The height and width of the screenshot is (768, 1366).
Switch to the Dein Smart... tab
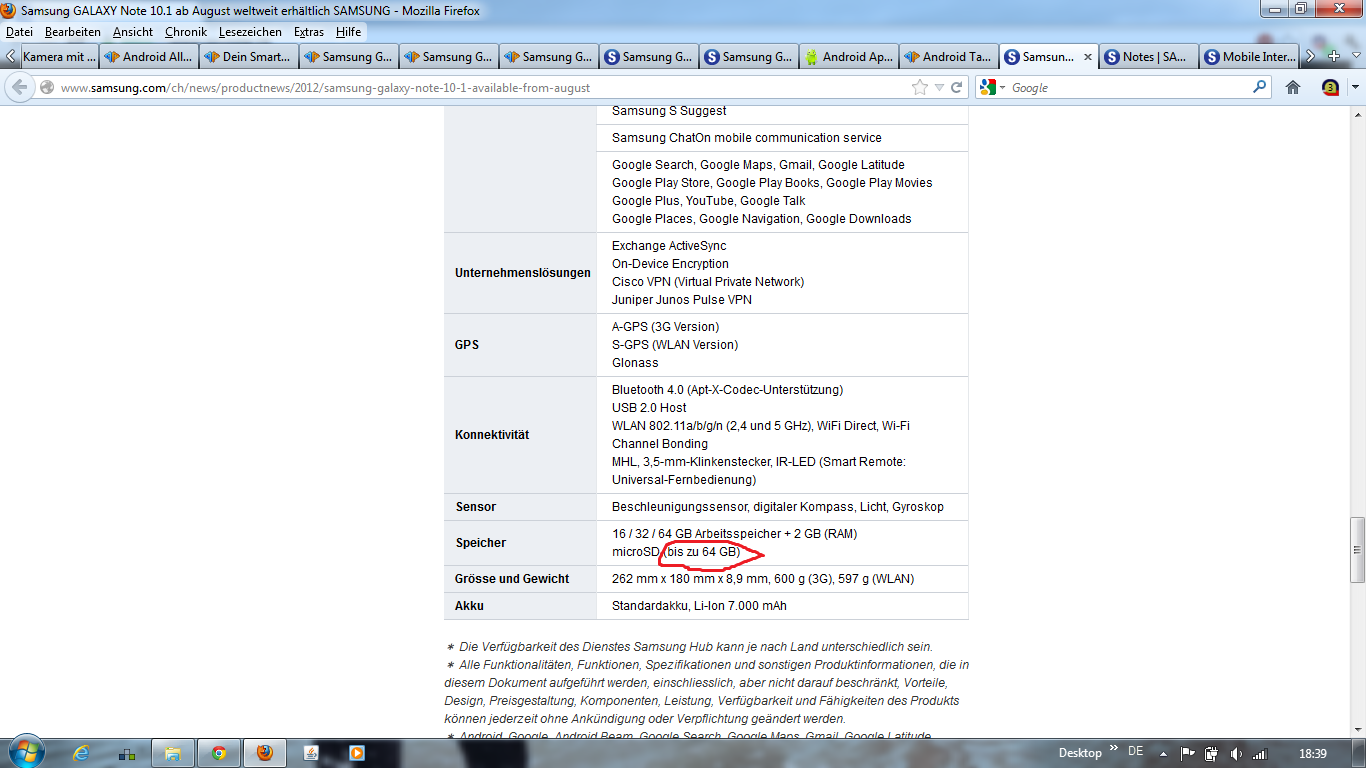tap(249, 57)
